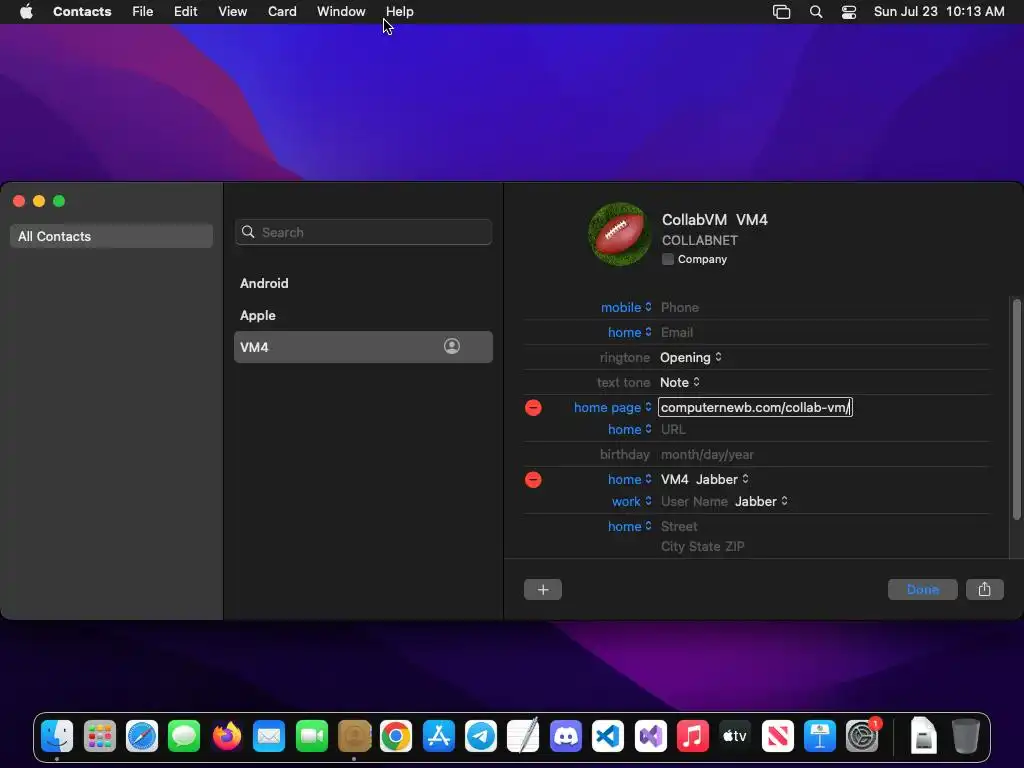
Task: Open System Preferences in dock
Action: coord(862,736)
